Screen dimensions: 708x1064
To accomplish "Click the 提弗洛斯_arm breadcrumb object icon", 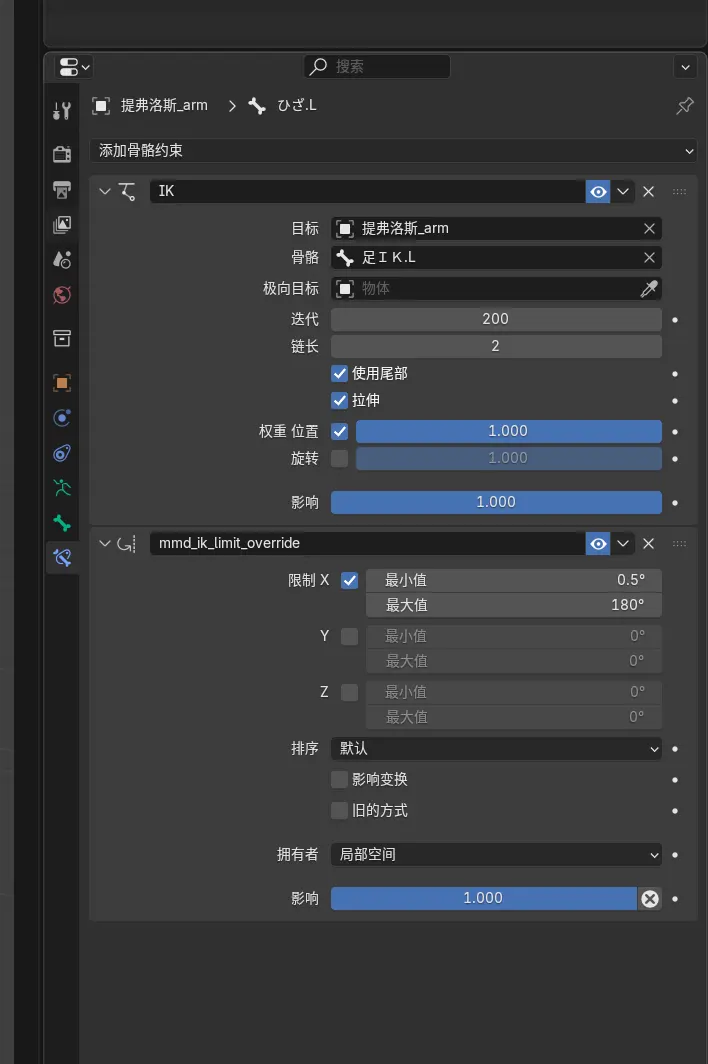I will tap(100, 106).
